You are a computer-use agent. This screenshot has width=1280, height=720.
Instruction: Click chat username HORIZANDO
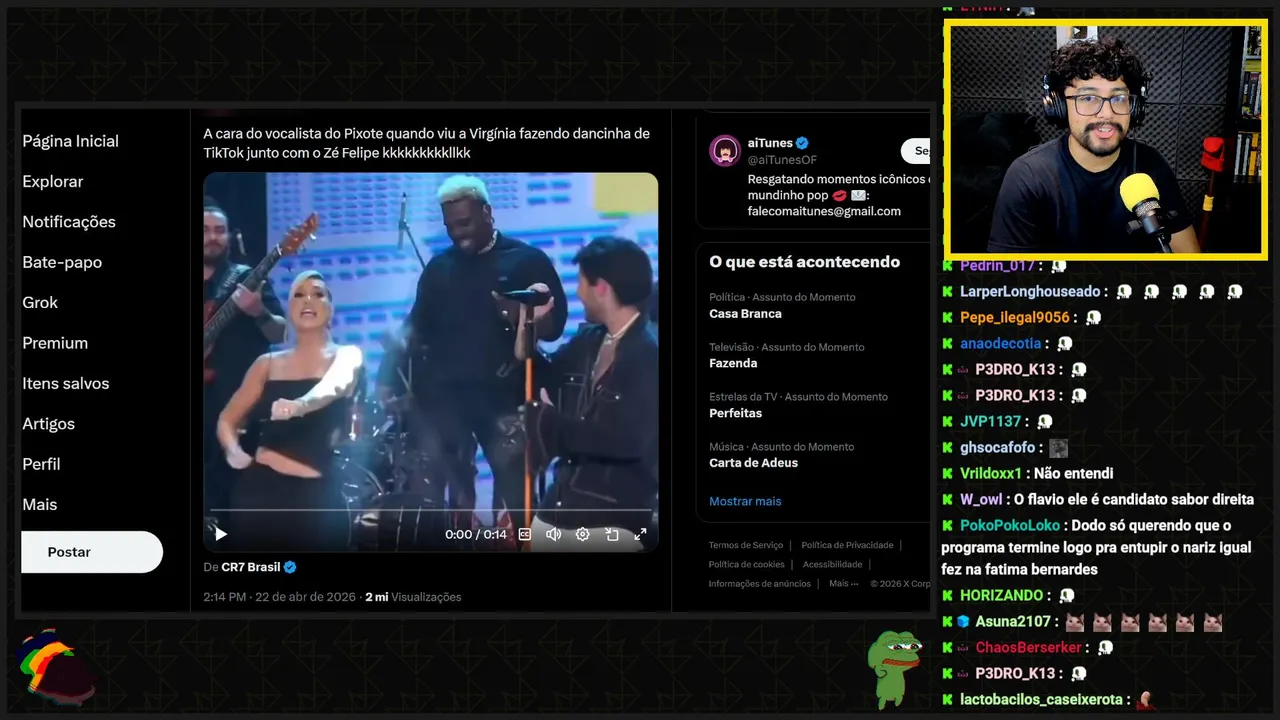pyautogui.click(x=1002, y=595)
